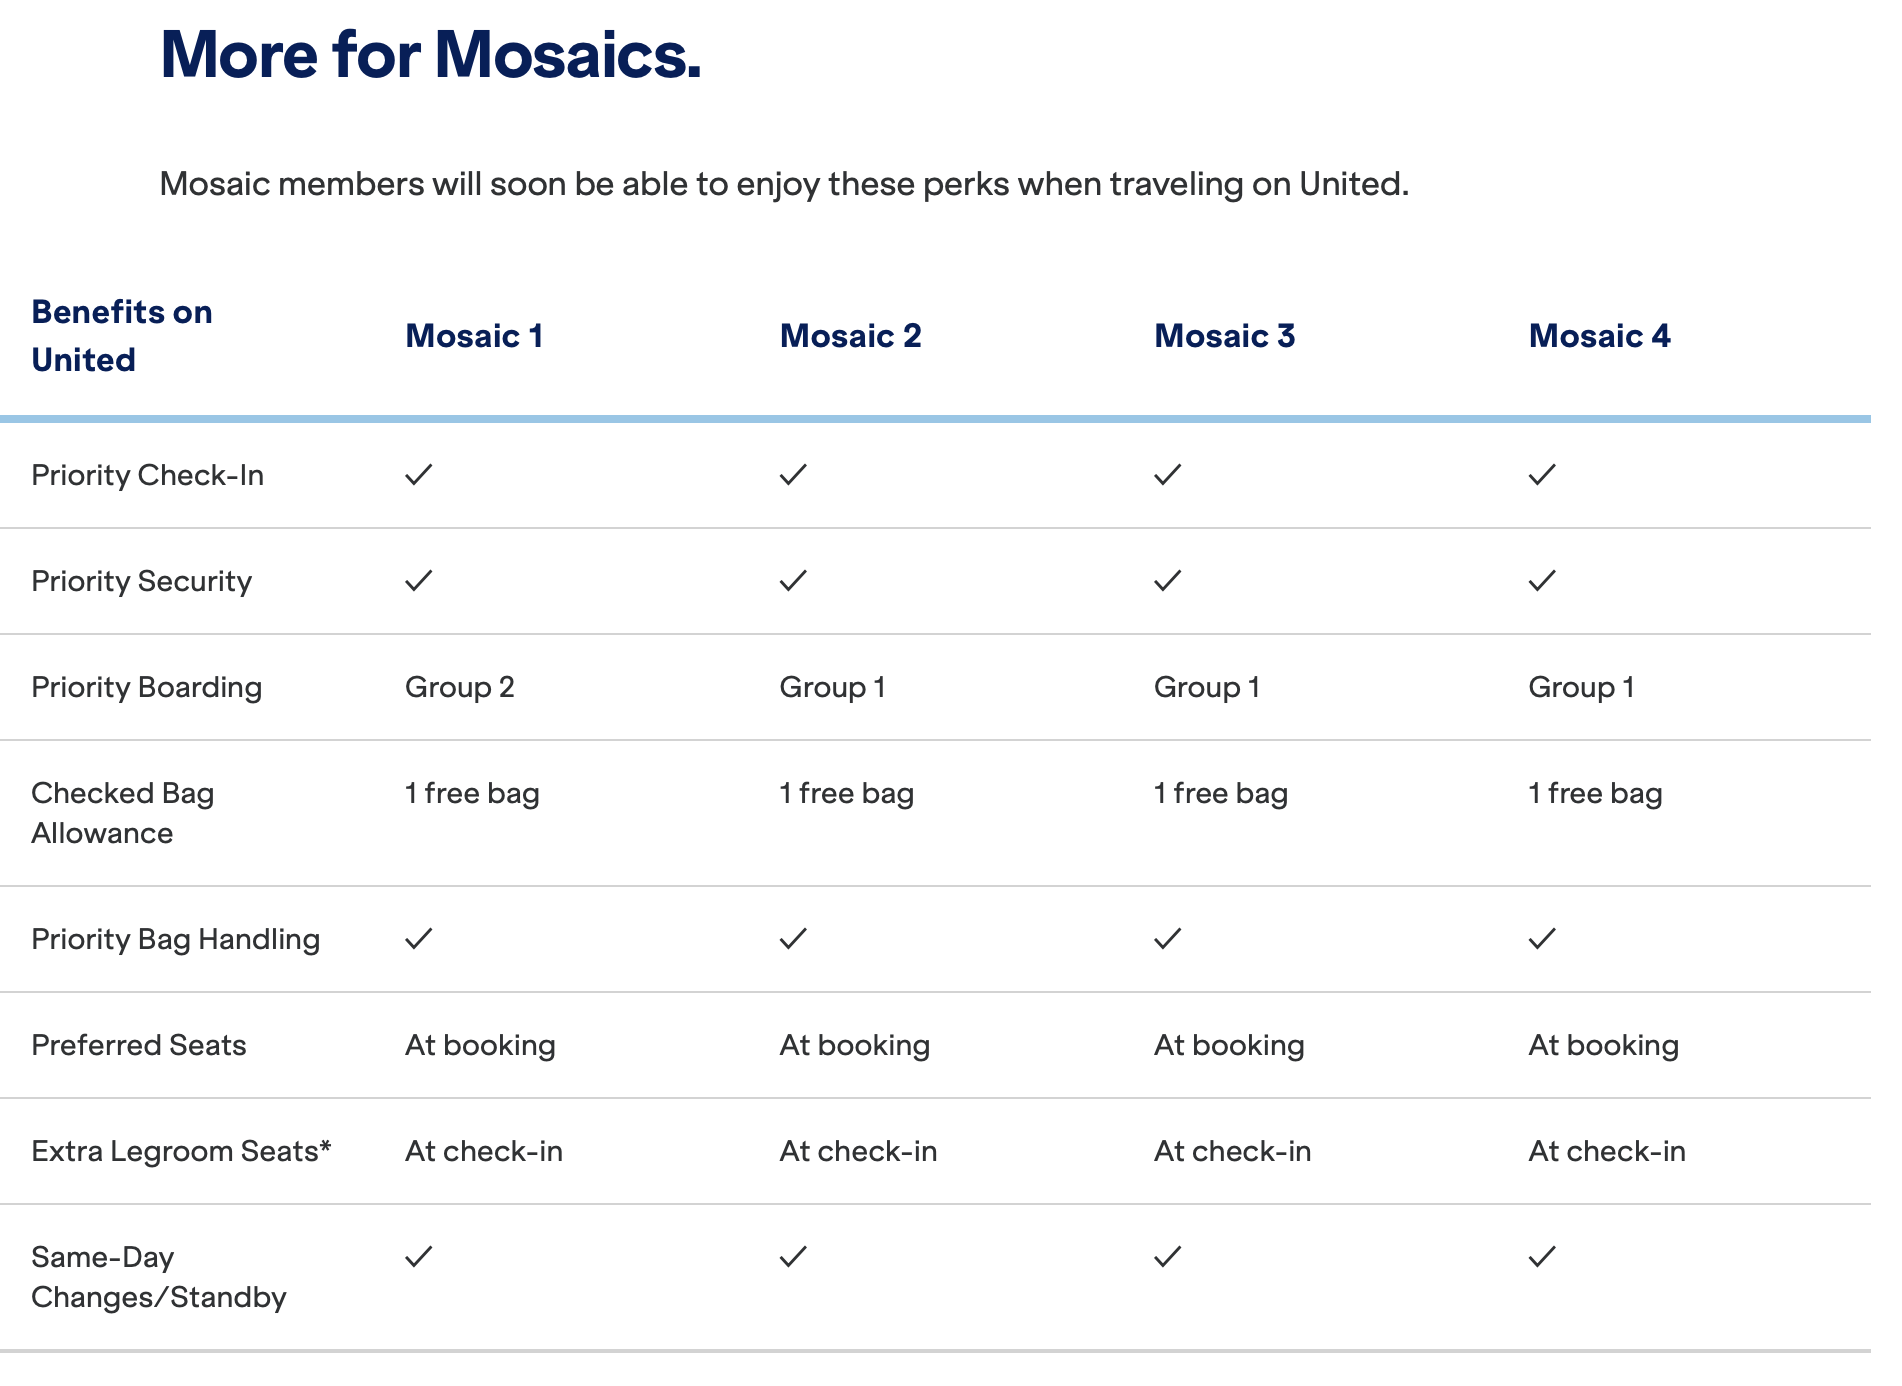This screenshot has width=1902, height=1386.
Task: Click Mosaic 2's At booking cell
Action: click(854, 1046)
